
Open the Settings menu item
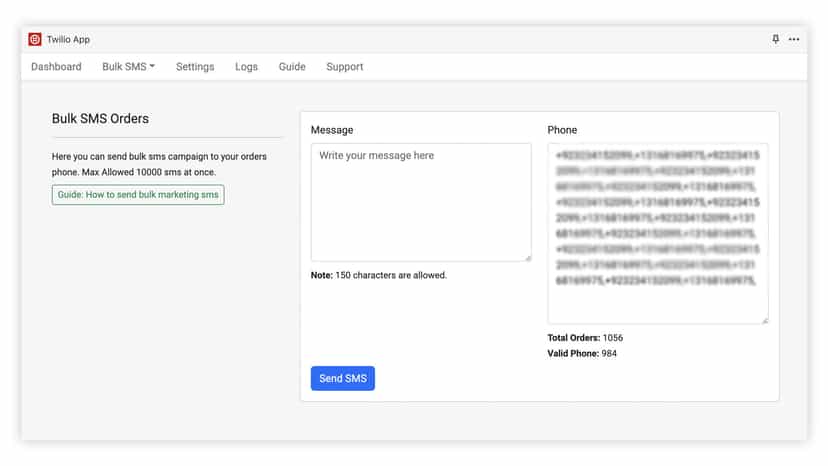click(195, 67)
